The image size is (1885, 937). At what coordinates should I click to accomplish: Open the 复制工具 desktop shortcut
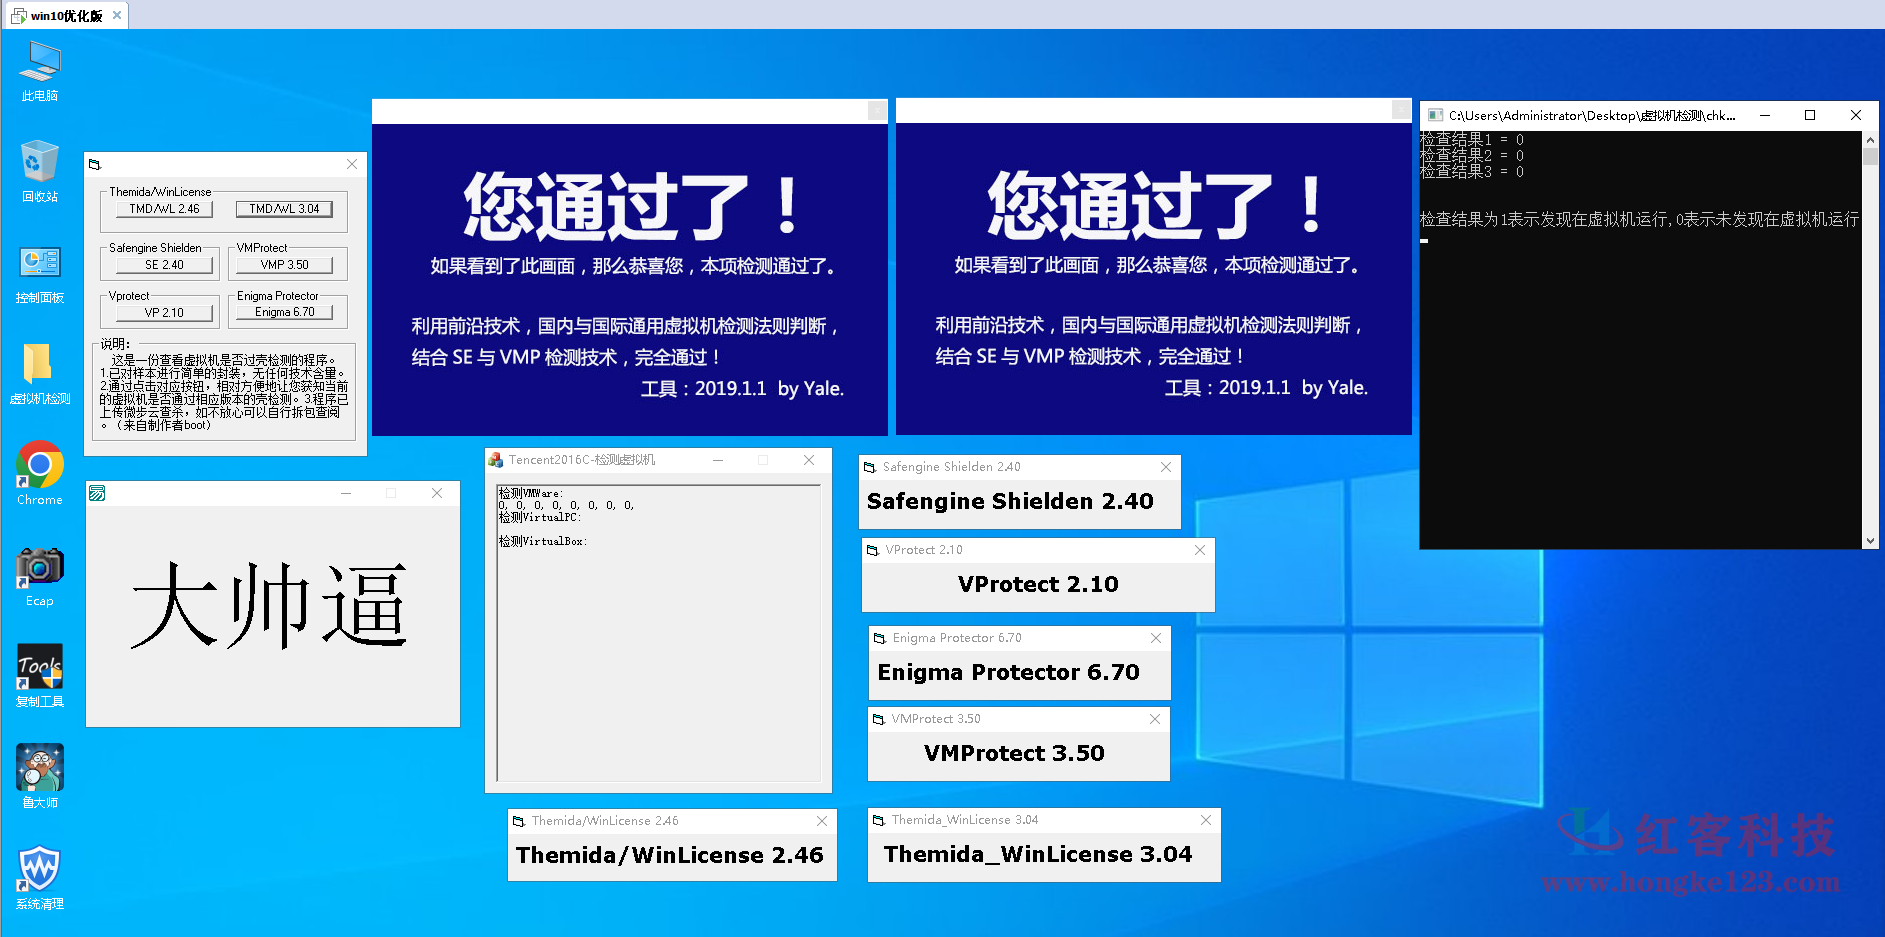pos(40,676)
